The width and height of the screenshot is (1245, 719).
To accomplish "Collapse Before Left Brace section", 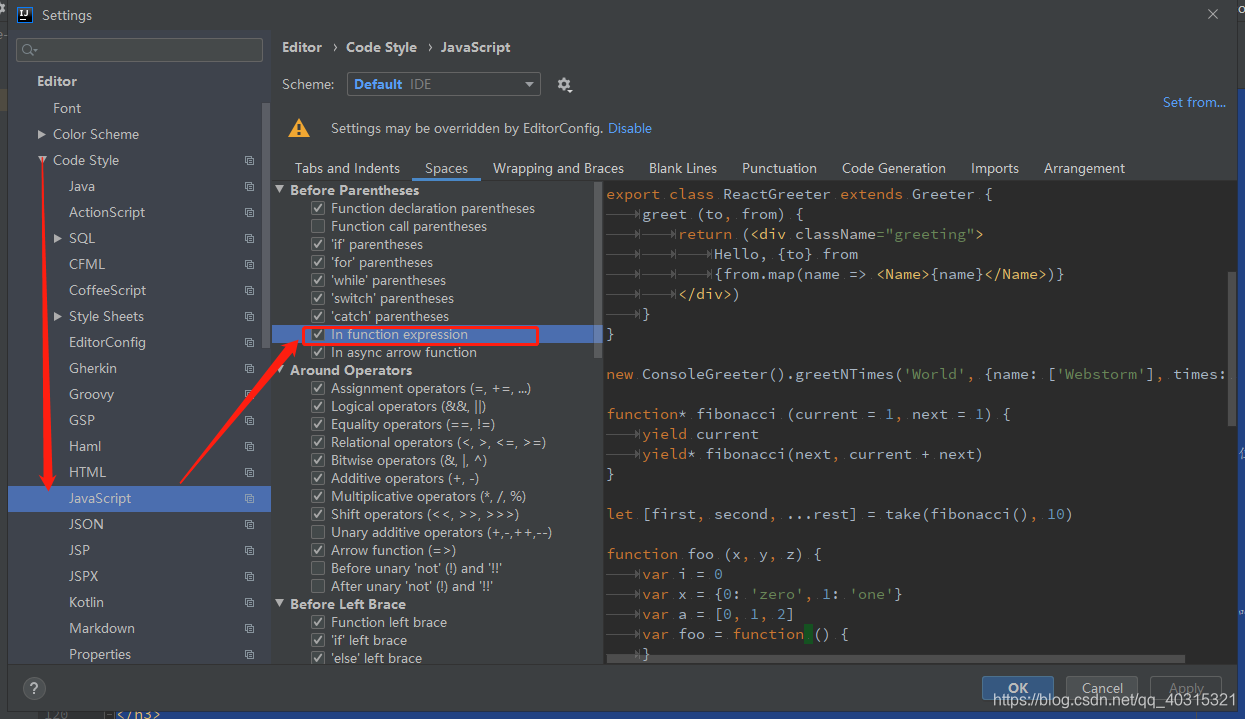I will pyautogui.click(x=280, y=604).
